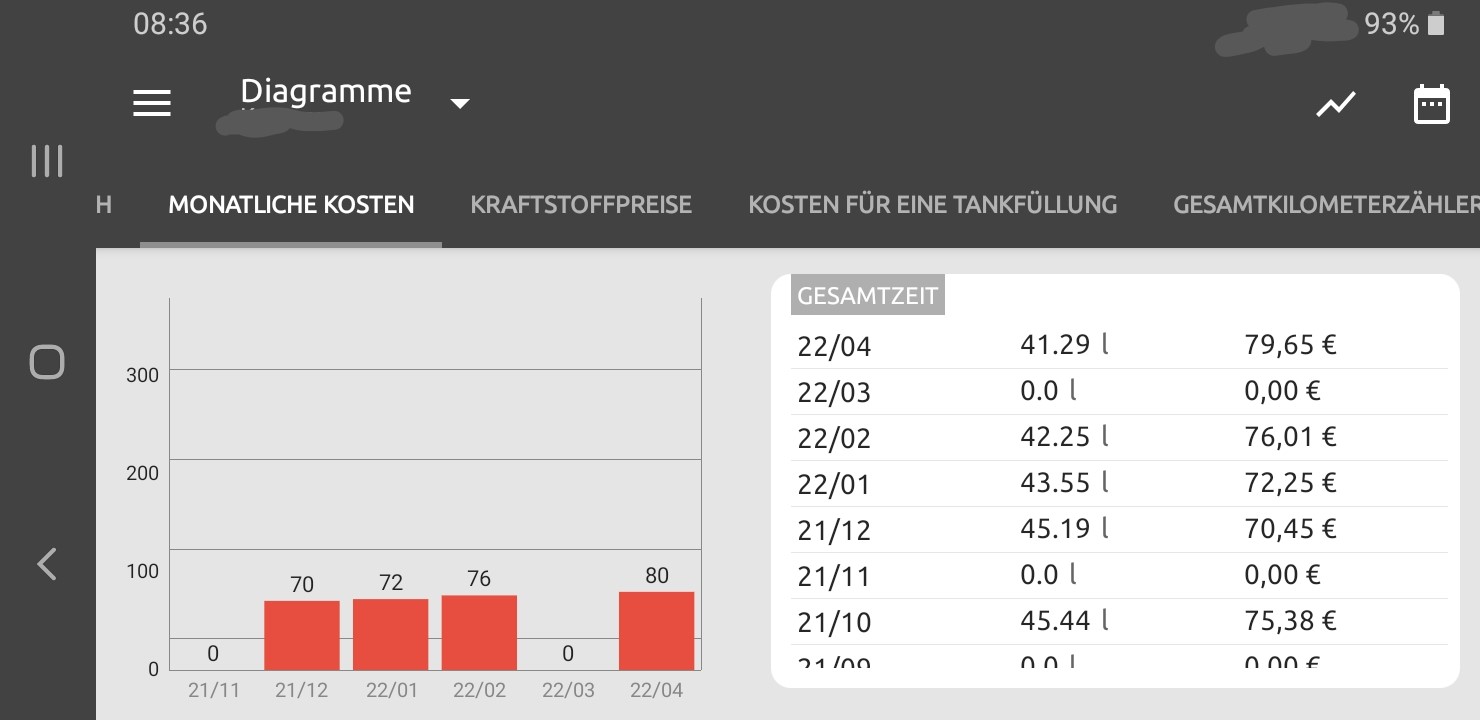Image resolution: width=1480 pixels, height=720 pixels.
Task: Open the hamburger navigation menu
Action: [x=152, y=103]
